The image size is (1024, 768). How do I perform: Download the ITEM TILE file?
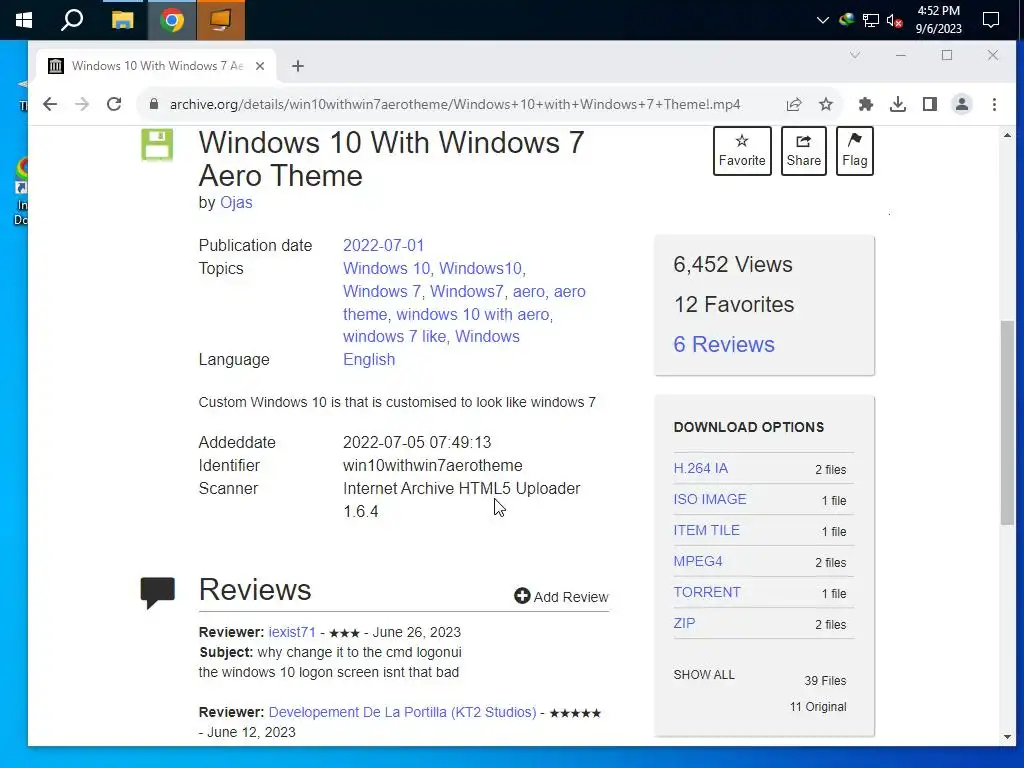coord(707,530)
